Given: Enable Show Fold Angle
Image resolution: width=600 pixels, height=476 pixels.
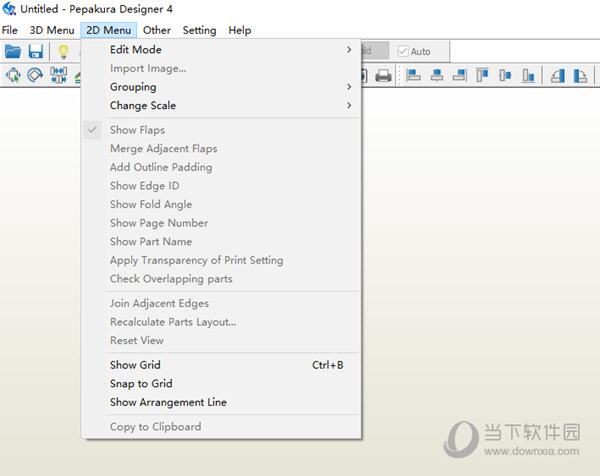Looking at the screenshot, I should (221, 204).
